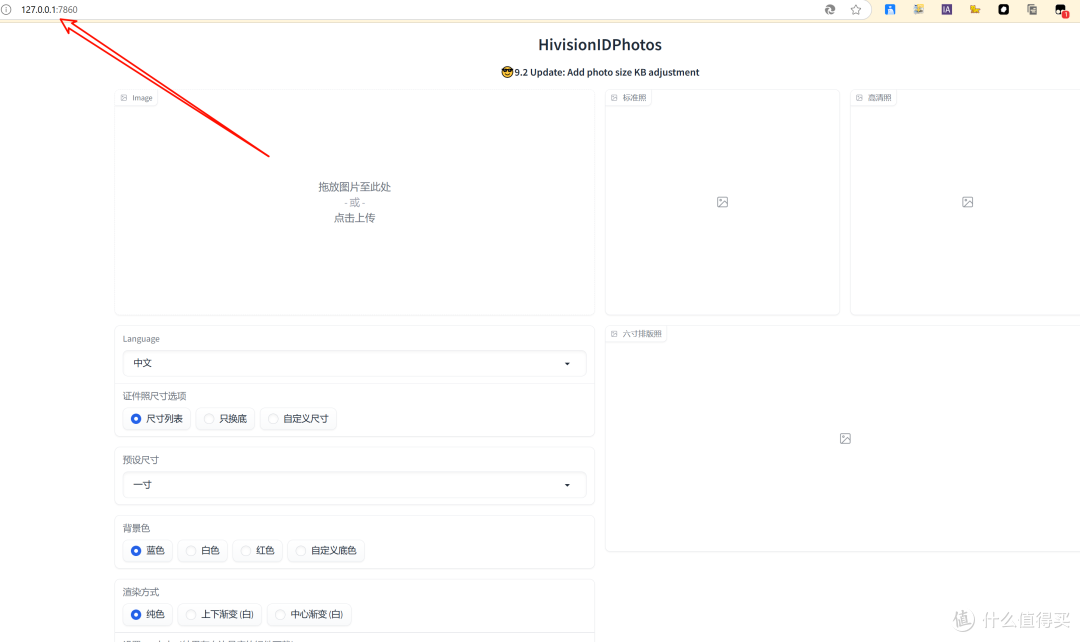
Task: Click the HivisionIDPhotos page title
Action: pyautogui.click(x=600, y=45)
